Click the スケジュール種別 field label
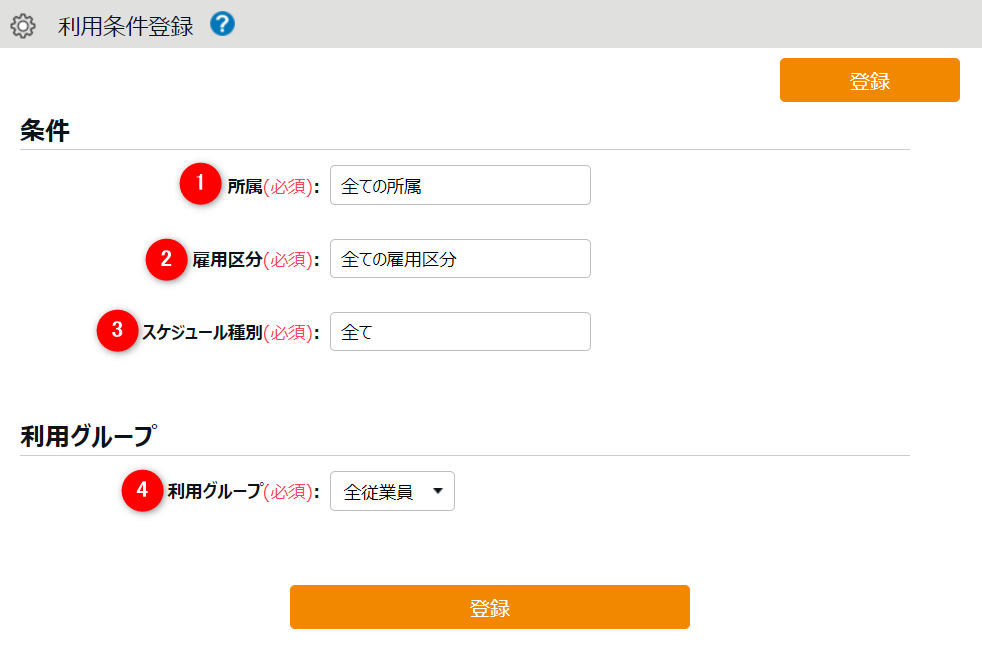The image size is (982, 650). pyautogui.click(x=201, y=333)
